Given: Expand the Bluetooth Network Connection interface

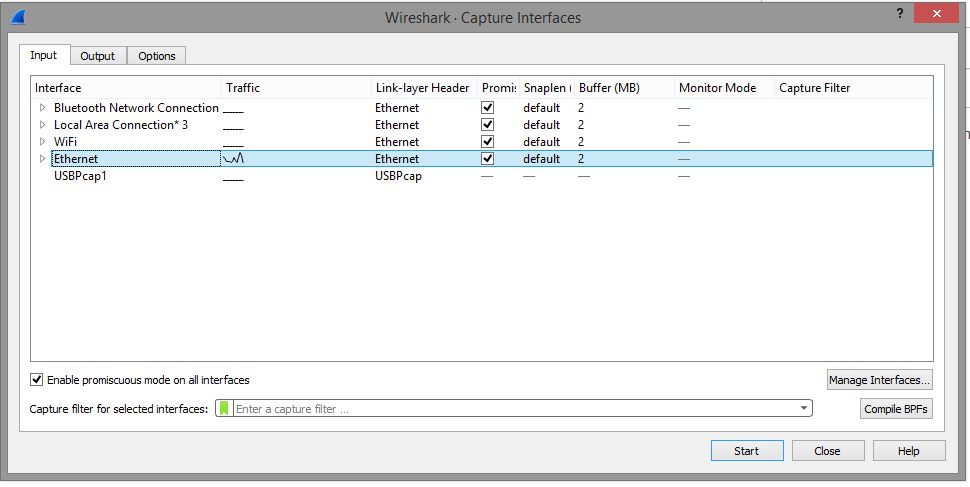Looking at the screenshot, I should pos(42,108).
